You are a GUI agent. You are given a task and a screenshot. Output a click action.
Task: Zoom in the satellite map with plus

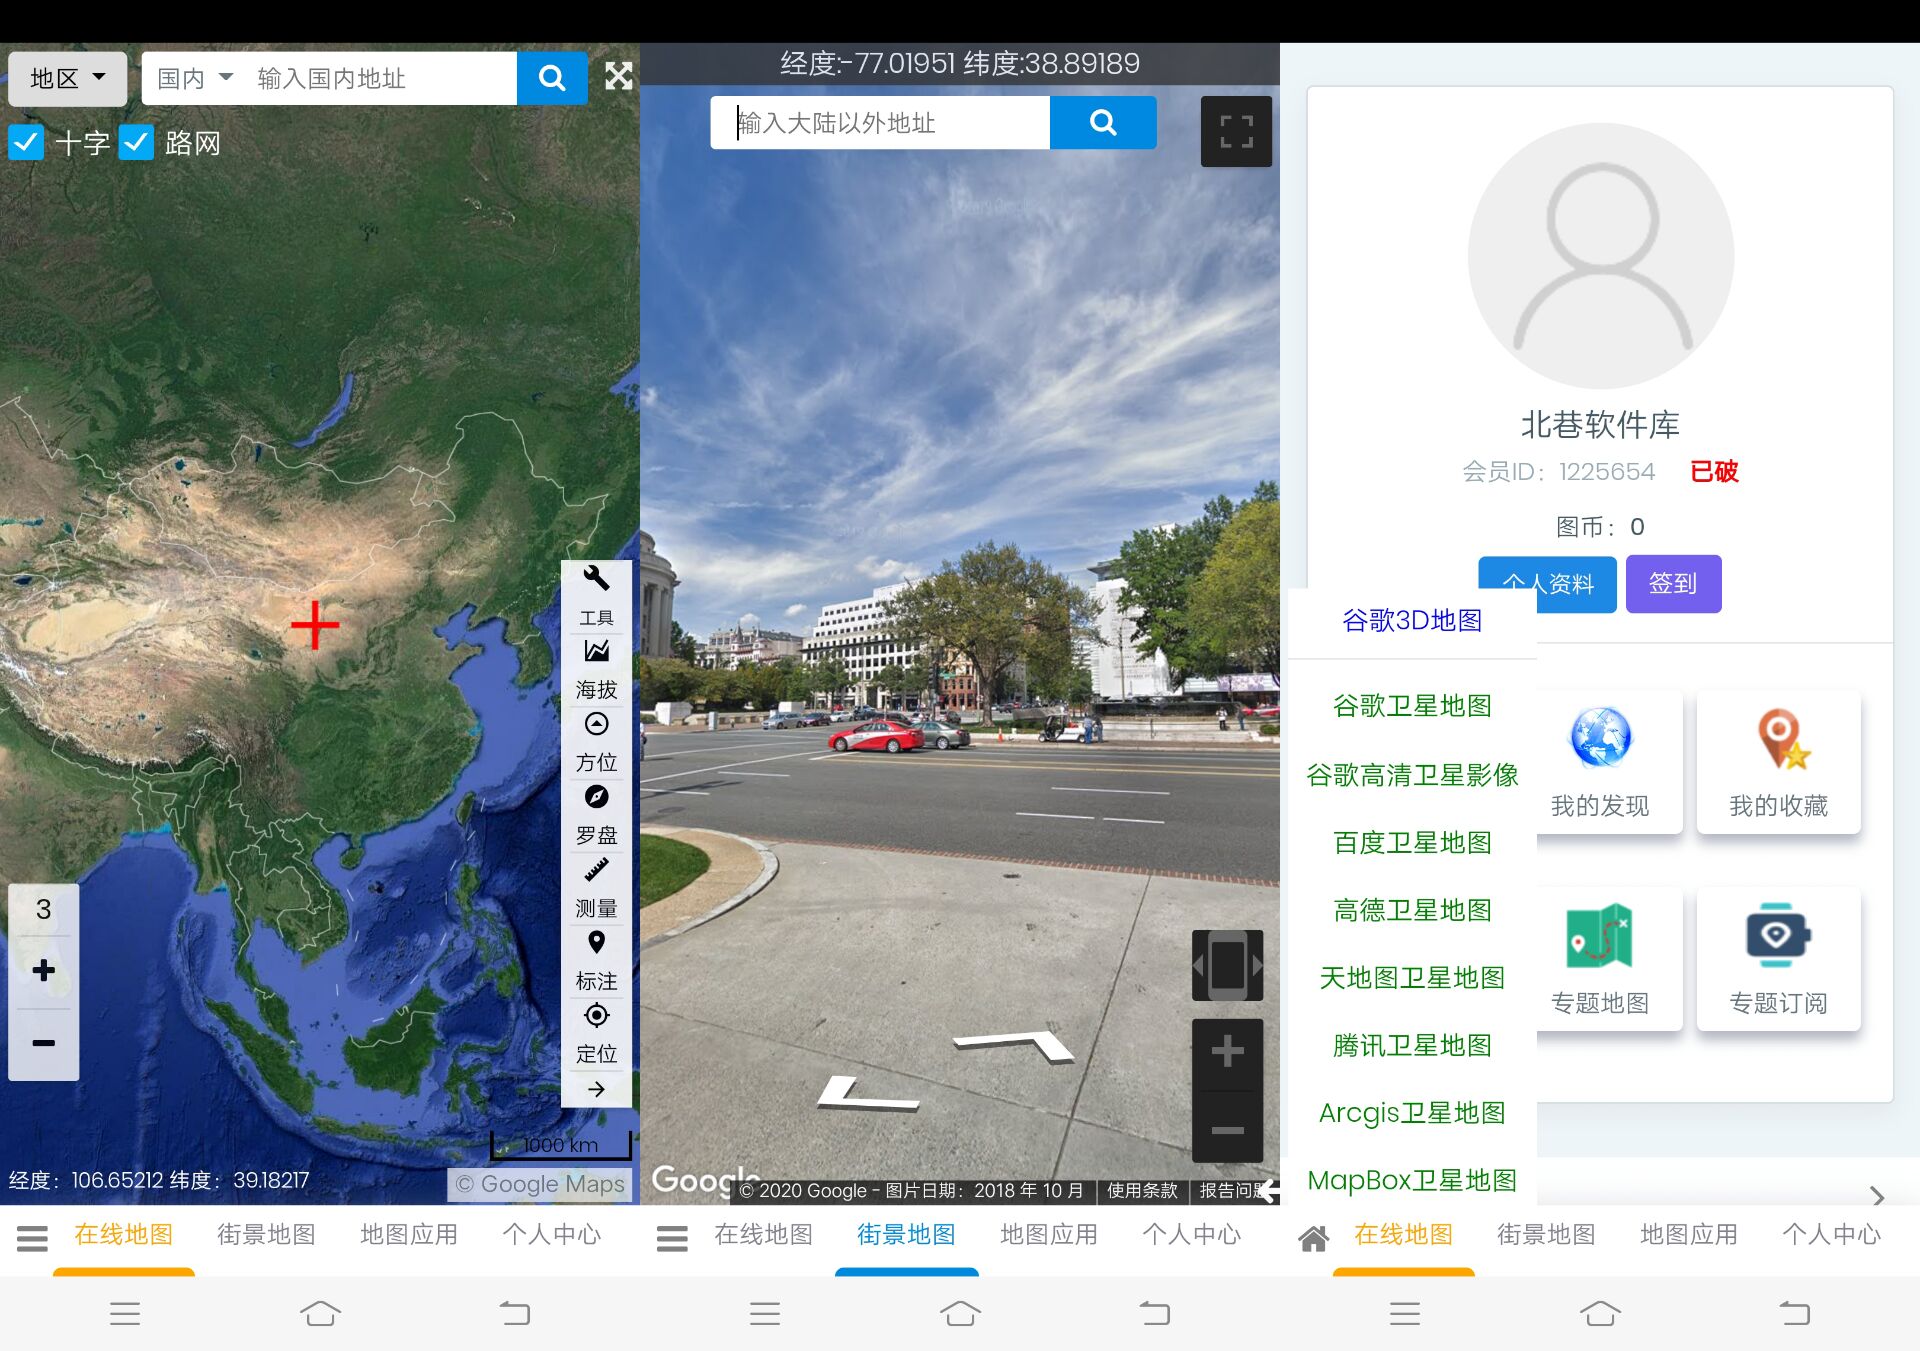43,970
